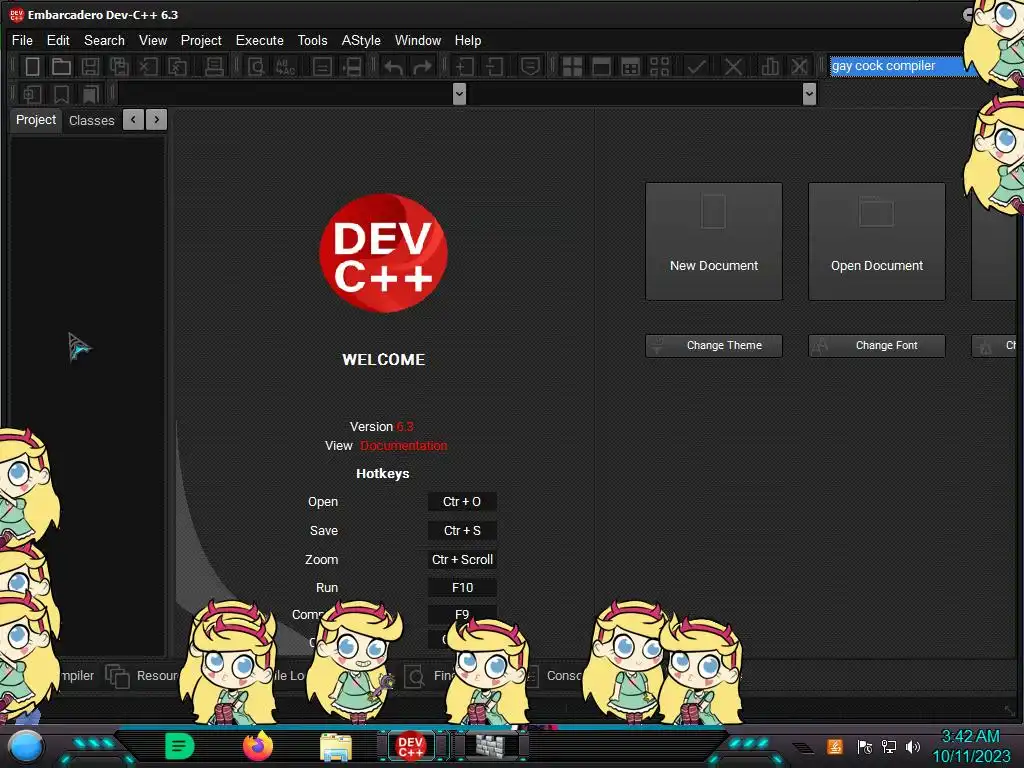Click the Rebuild All toolbar icon

coord(660,67)
